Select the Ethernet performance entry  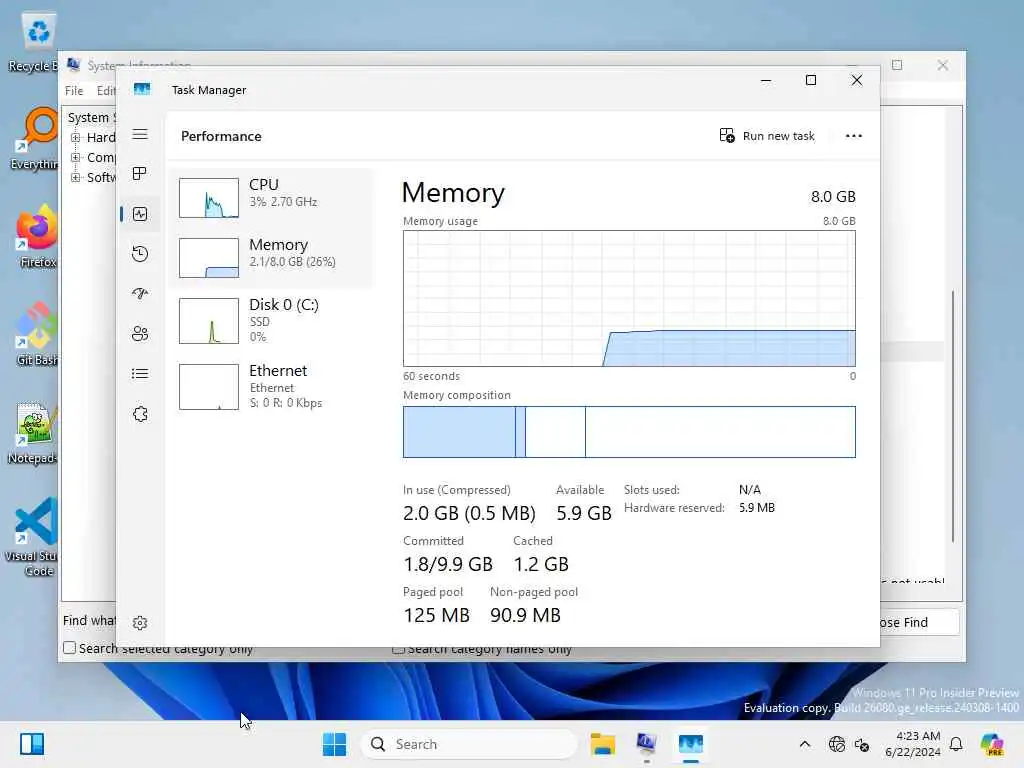coord(272,387)
